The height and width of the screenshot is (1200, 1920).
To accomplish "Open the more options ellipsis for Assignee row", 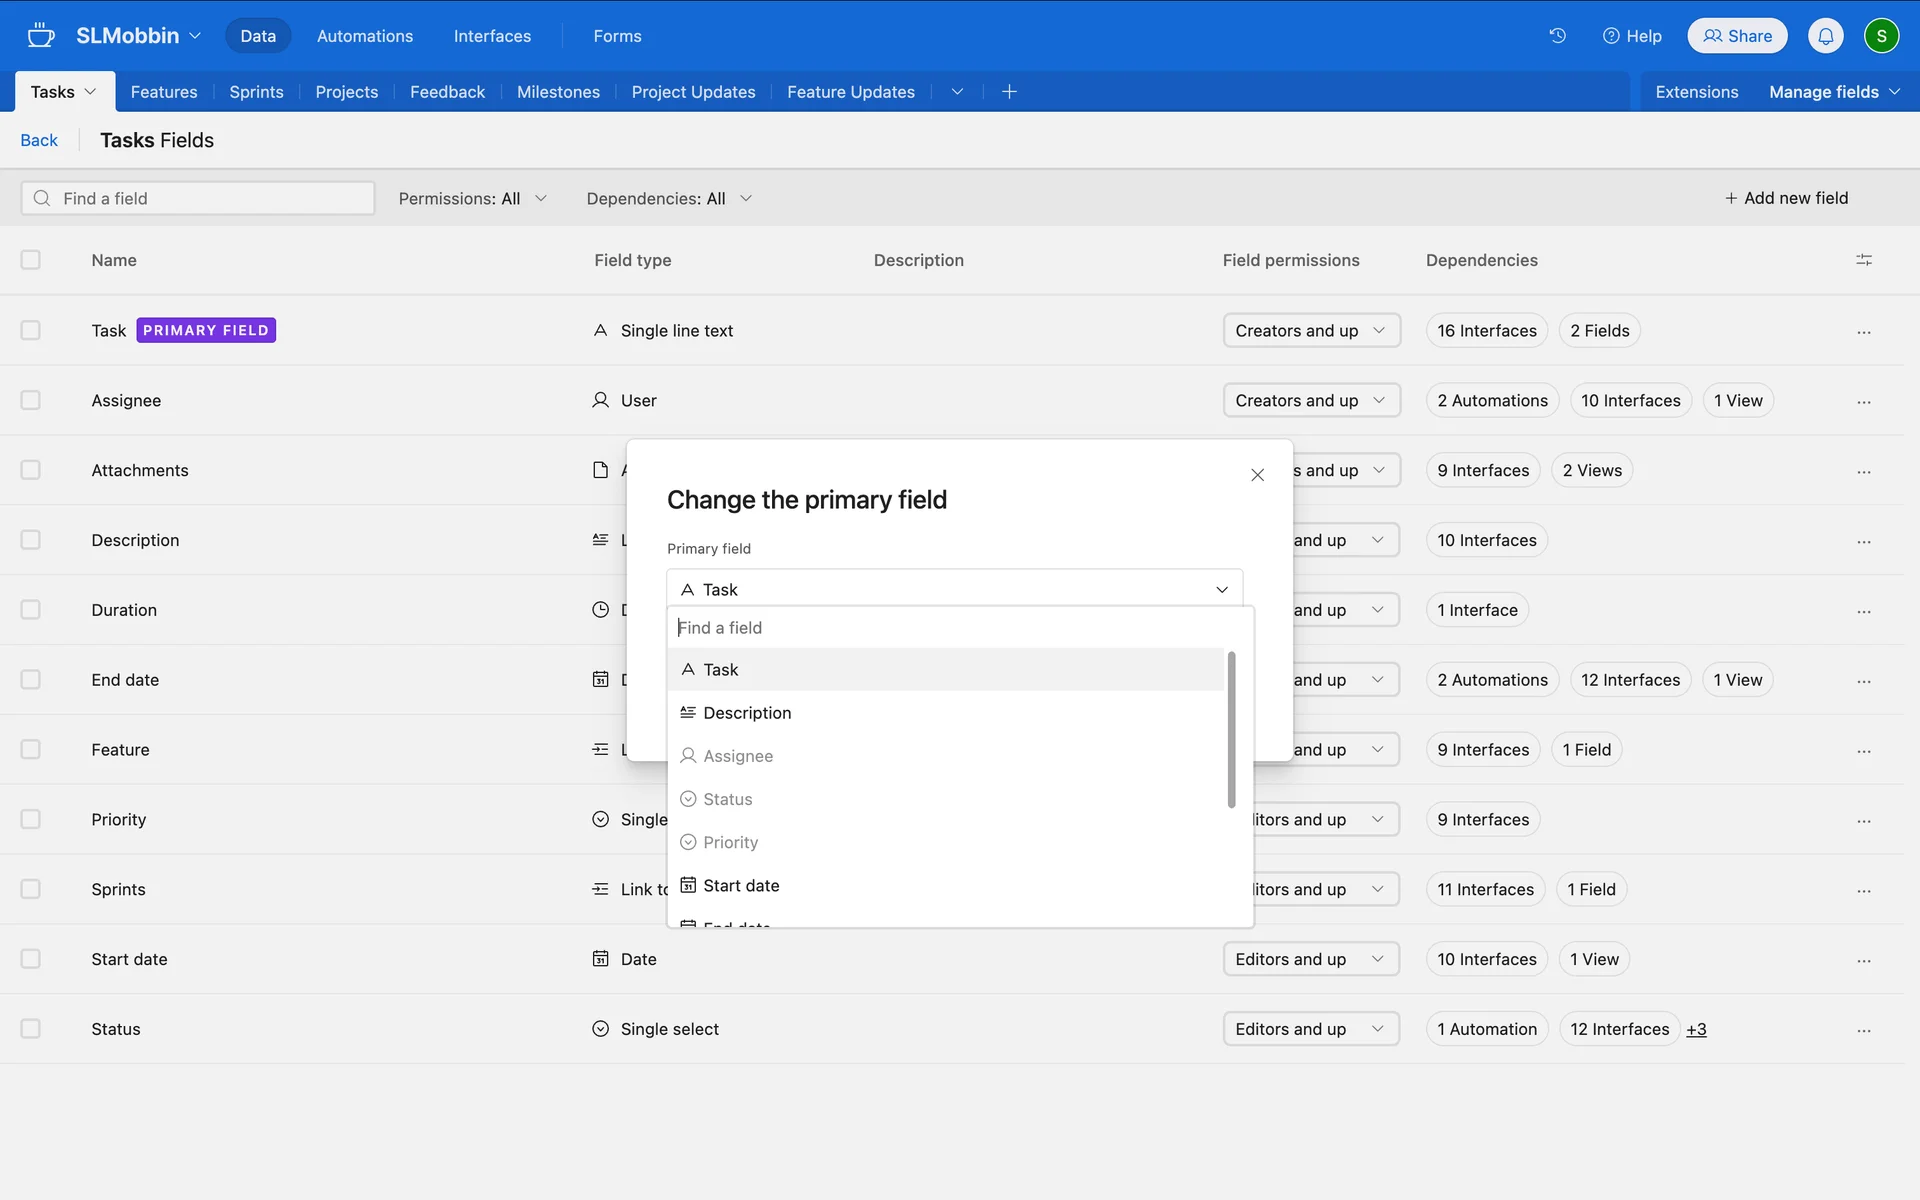I will (x=1863, y=401).
